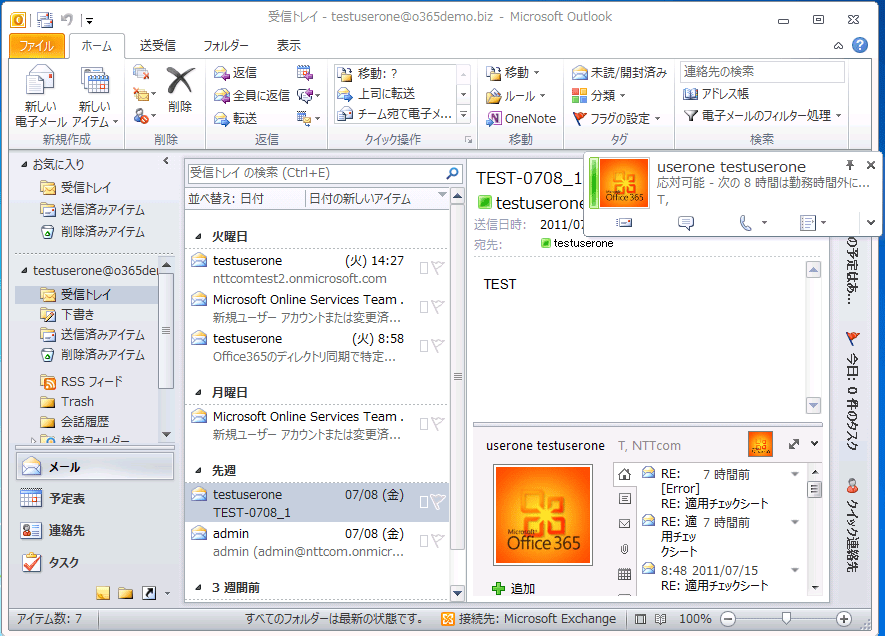This screenshot has width=885, height=636.
Task: Open the フラグの設定 dropdown
Action: 616,119
